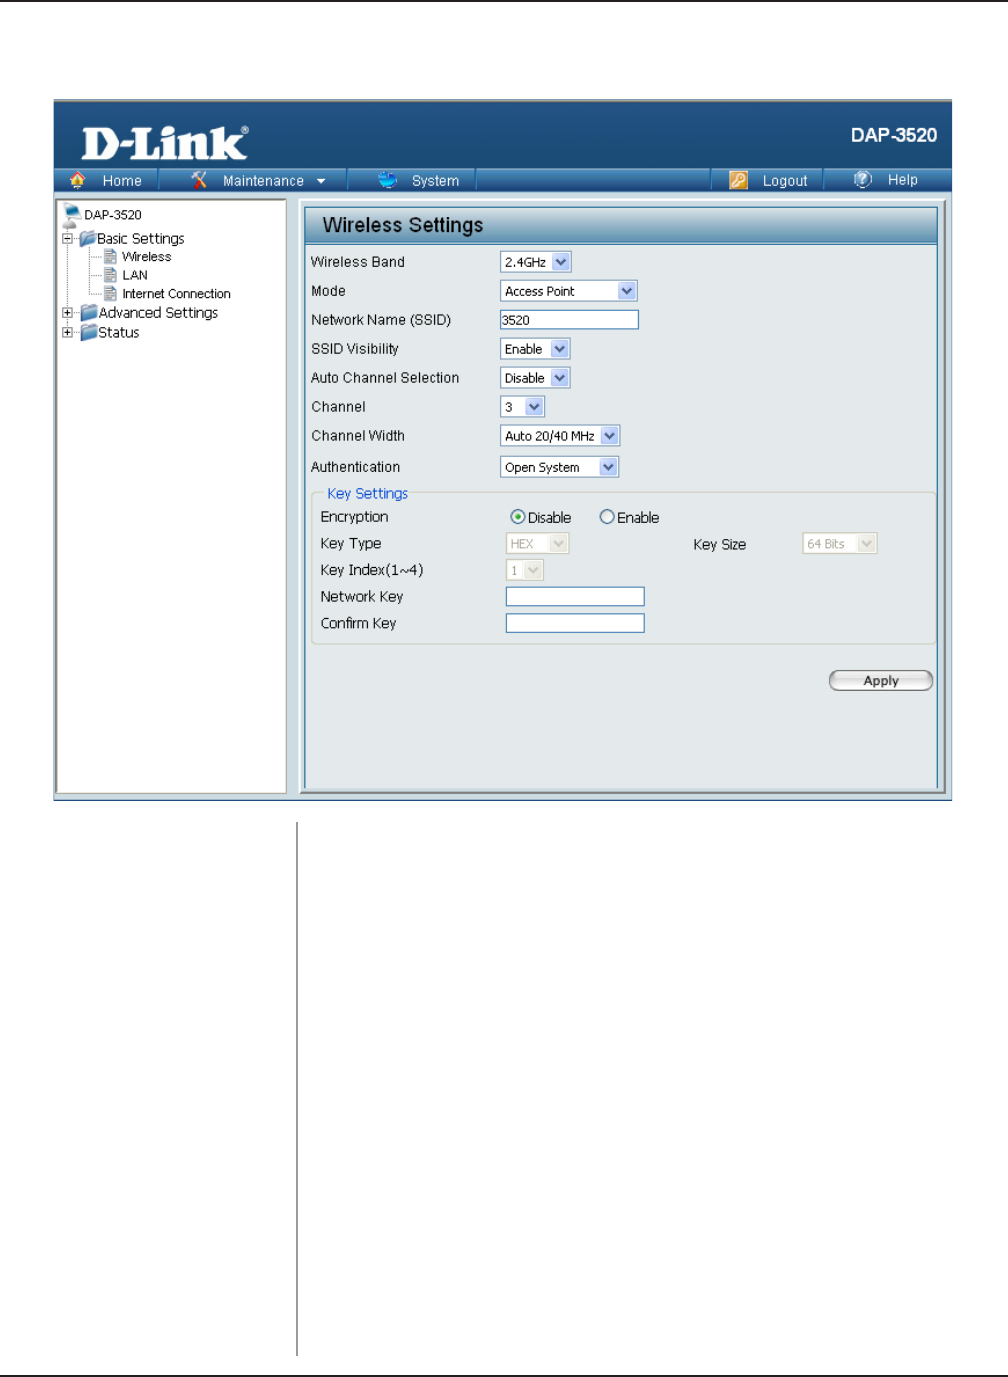Screen dimensions: 1008x1377
Task: Click the D-Link logo
Action: tap(164, 143)
